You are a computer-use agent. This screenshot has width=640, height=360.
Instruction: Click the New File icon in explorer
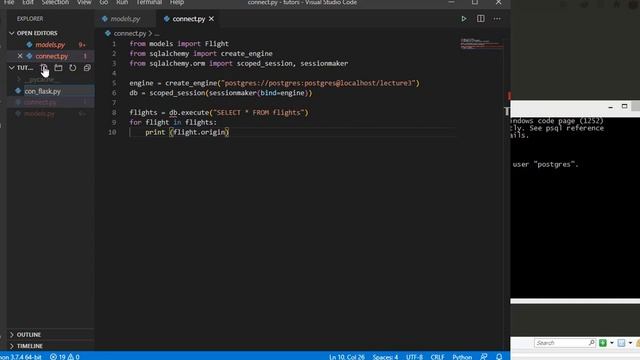44,68
